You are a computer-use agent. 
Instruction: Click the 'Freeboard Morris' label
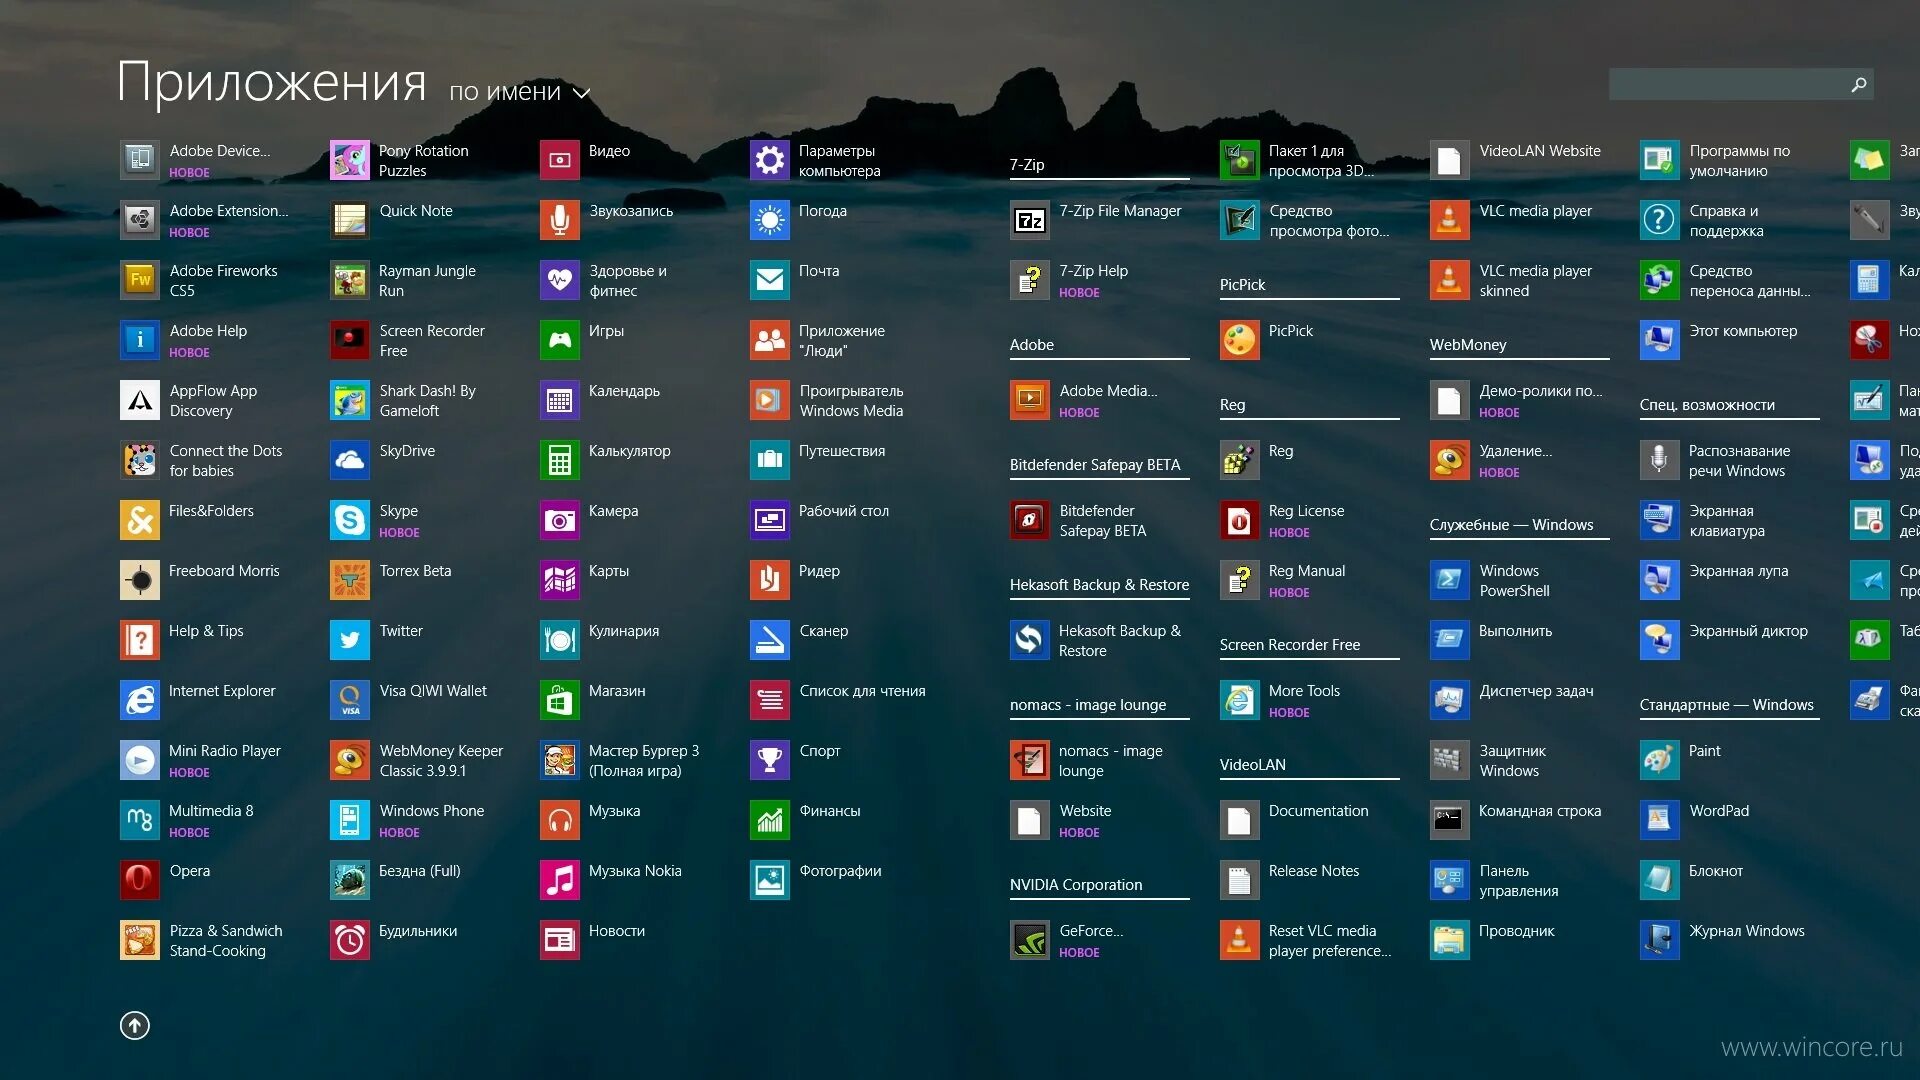(x=224, y=571)
